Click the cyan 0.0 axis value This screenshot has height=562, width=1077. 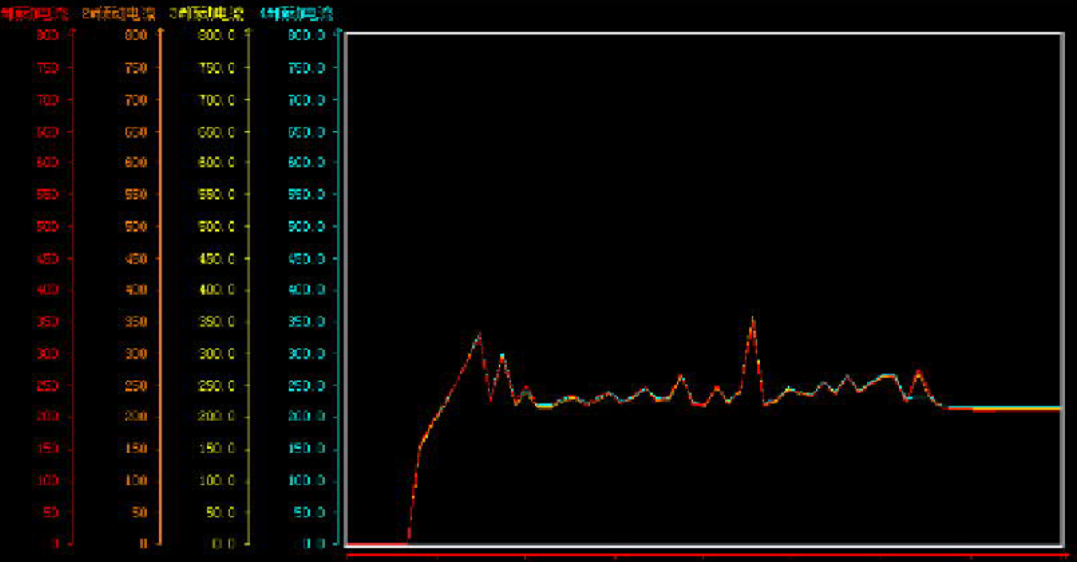click(x=315, y=543)
